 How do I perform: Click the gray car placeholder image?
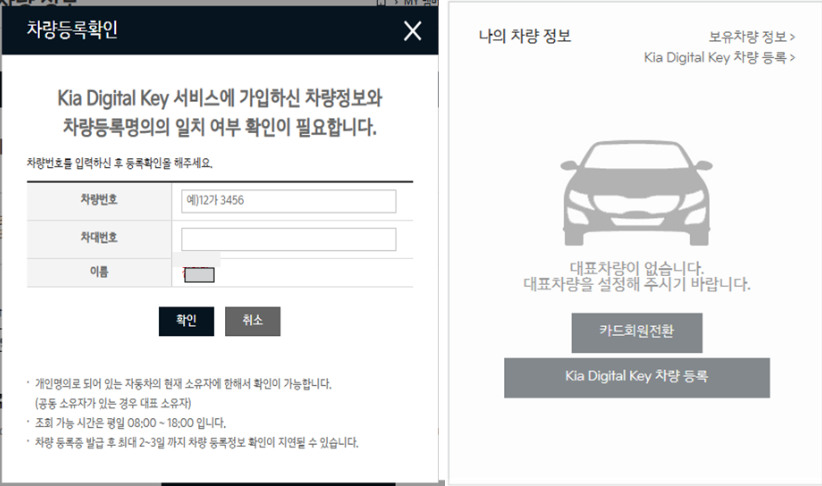coord(636,193)
